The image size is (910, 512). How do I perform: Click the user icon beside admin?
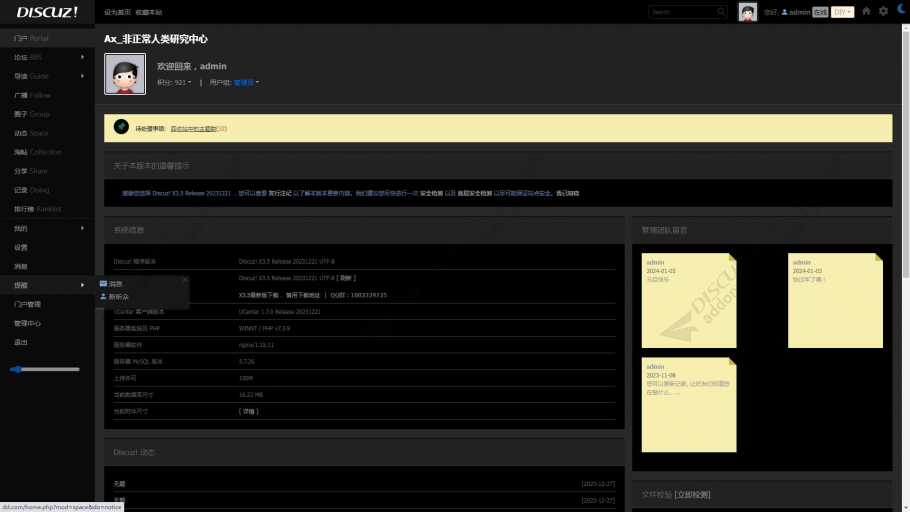pos(785,12)
